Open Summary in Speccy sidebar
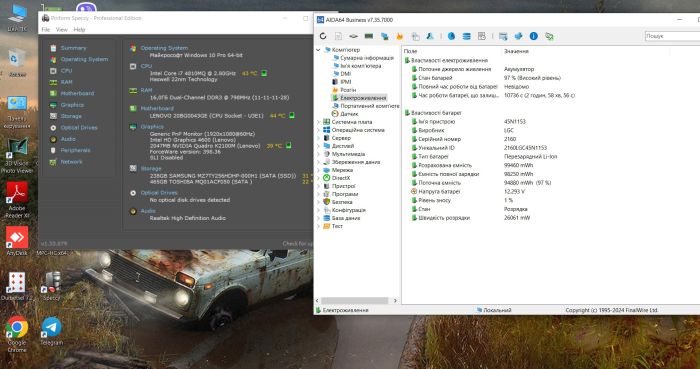 [73, 48]
